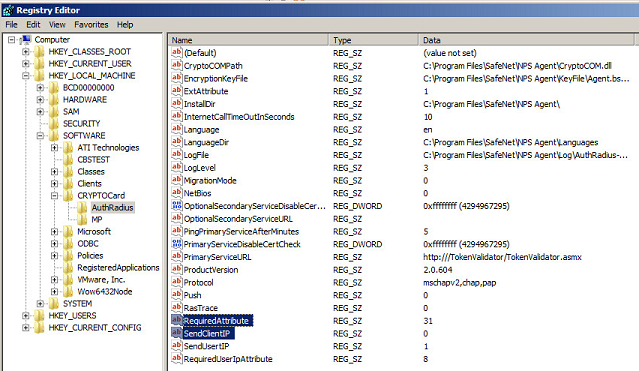Click the DWORD icon beside PrimaryServiceDisableCertCheck

coord(176,243)
